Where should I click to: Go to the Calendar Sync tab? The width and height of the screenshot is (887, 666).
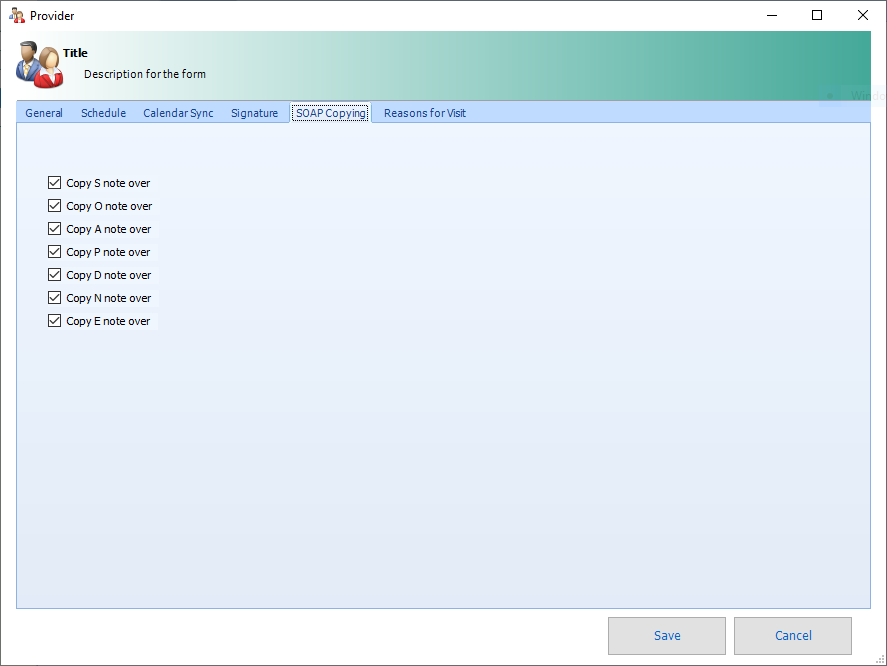coord(178,113)
